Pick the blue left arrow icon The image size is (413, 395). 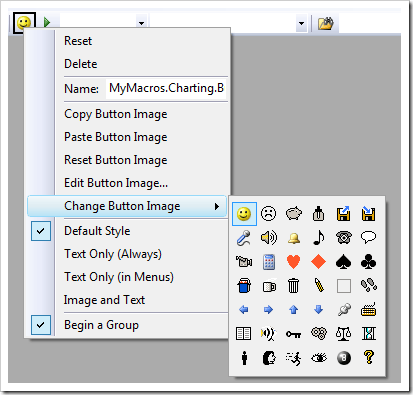click(244, 310)
